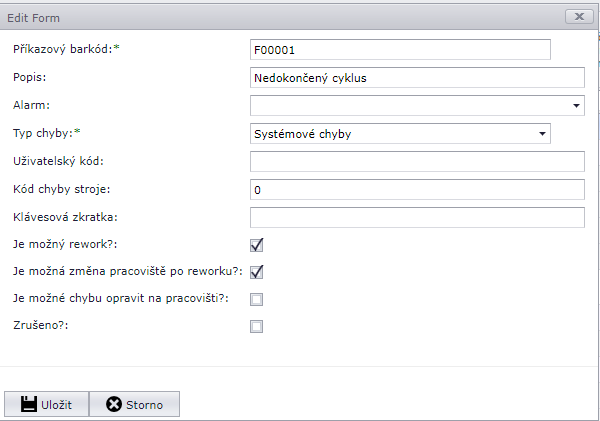Toggle 'Je možná změna pracoviště po reworku?' checkbox
The width and height of the screenshot is (600, 421).
click(257, 271)
